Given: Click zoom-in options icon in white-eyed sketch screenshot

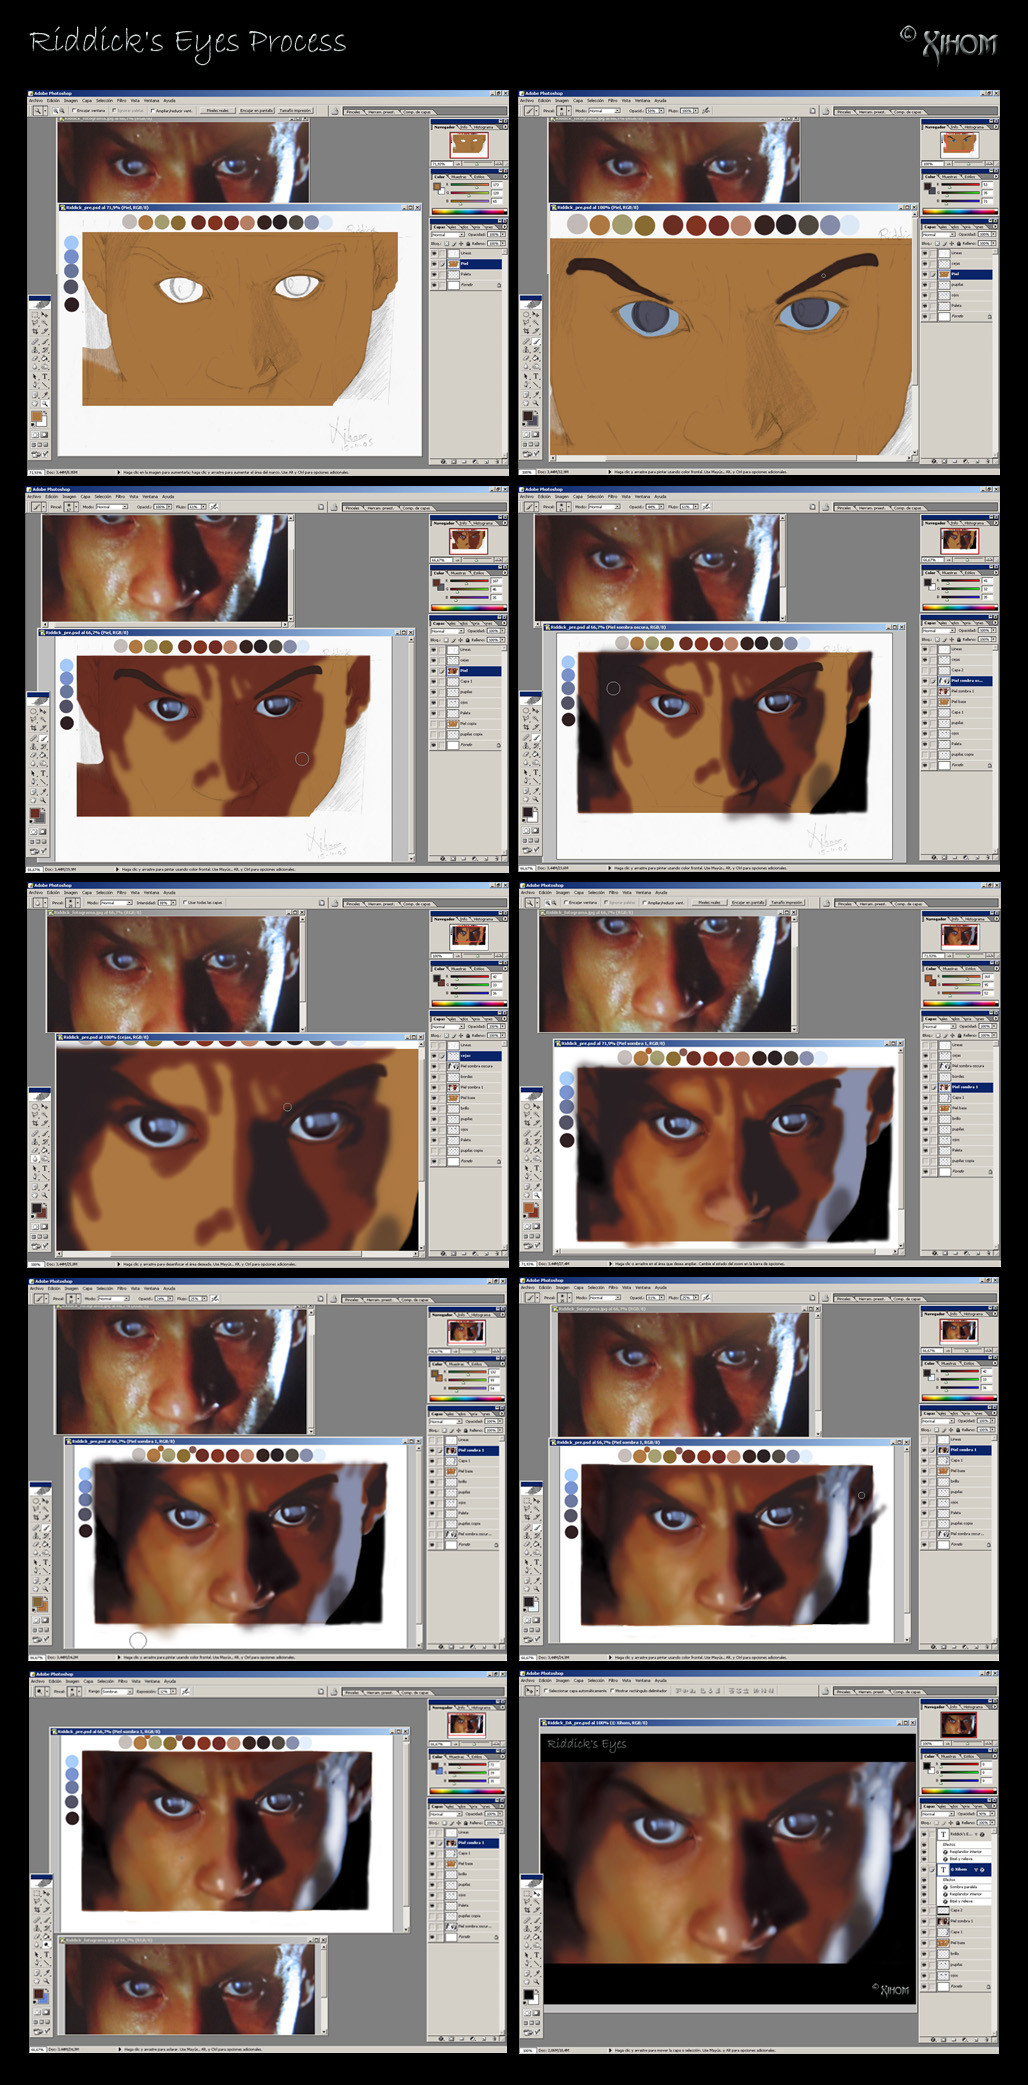Looking at the screenshot, I should (x=55, y=111).
